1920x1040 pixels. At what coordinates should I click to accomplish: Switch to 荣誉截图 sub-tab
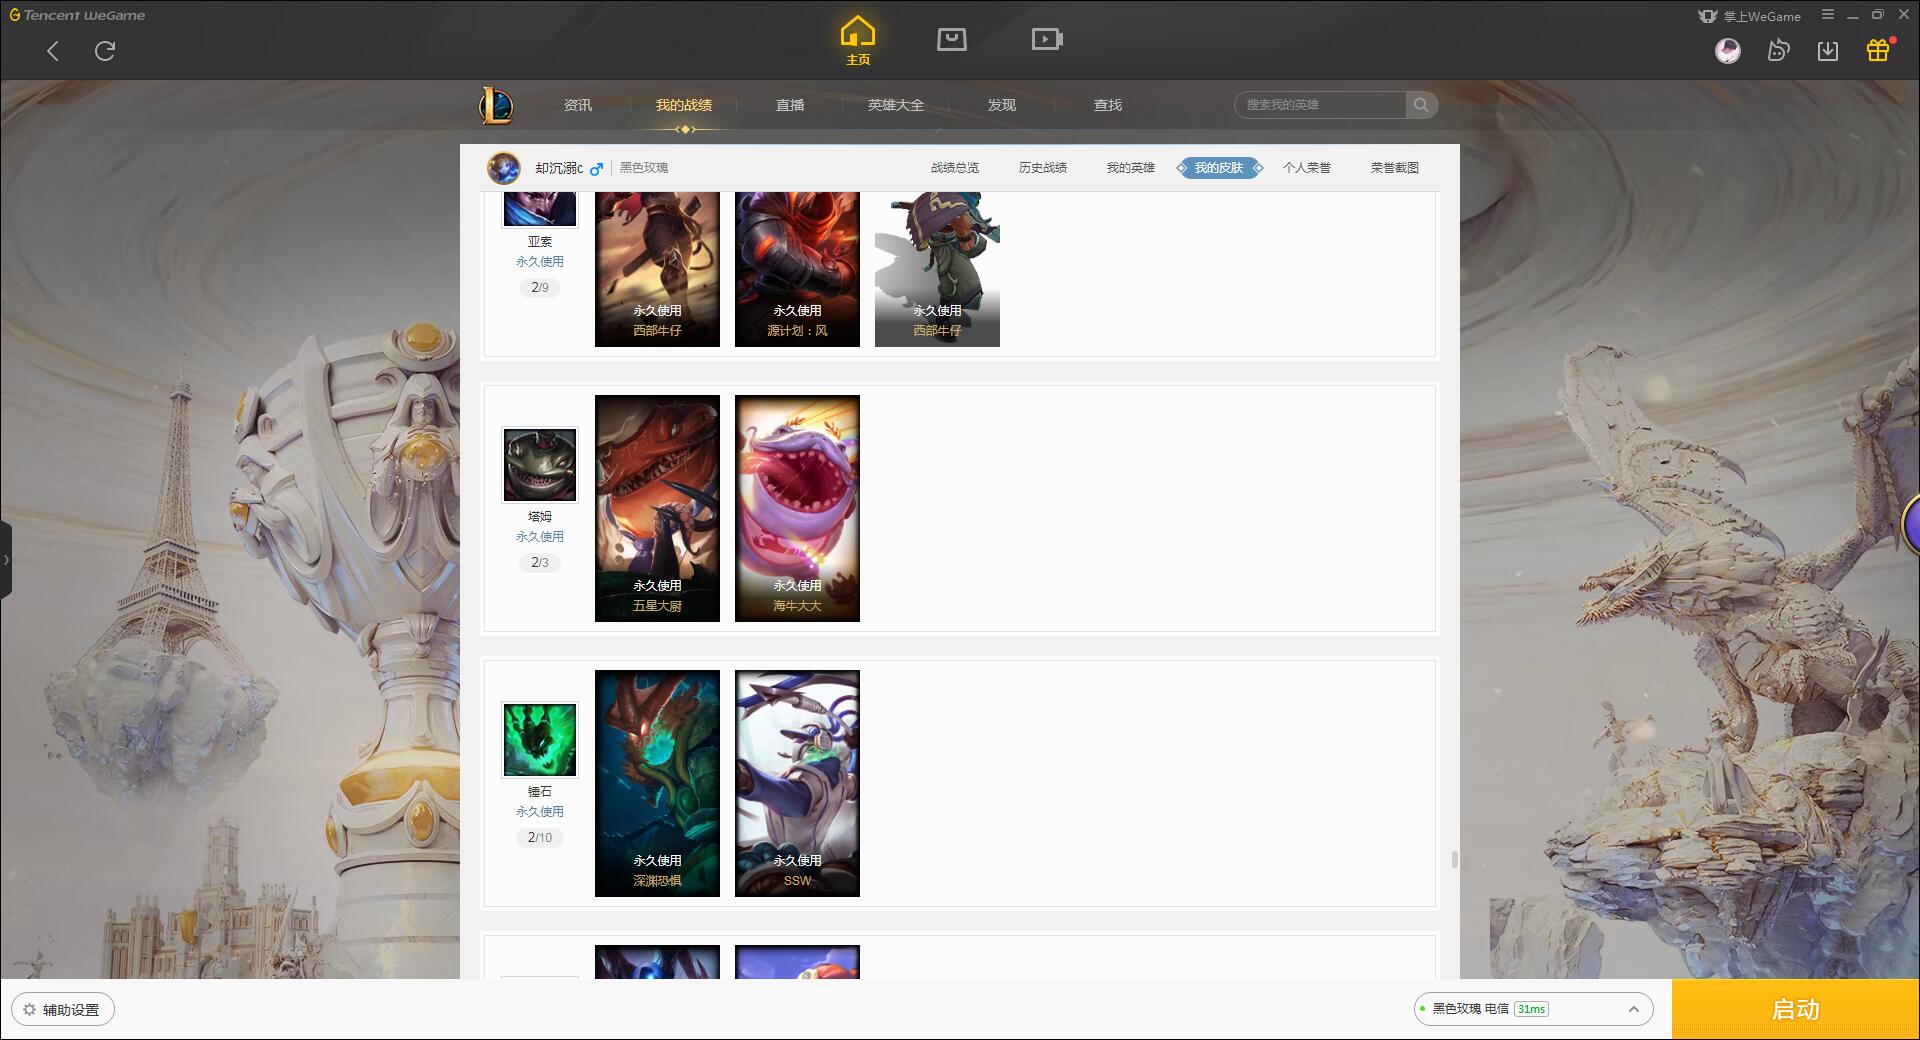[x=1395, y=168]
